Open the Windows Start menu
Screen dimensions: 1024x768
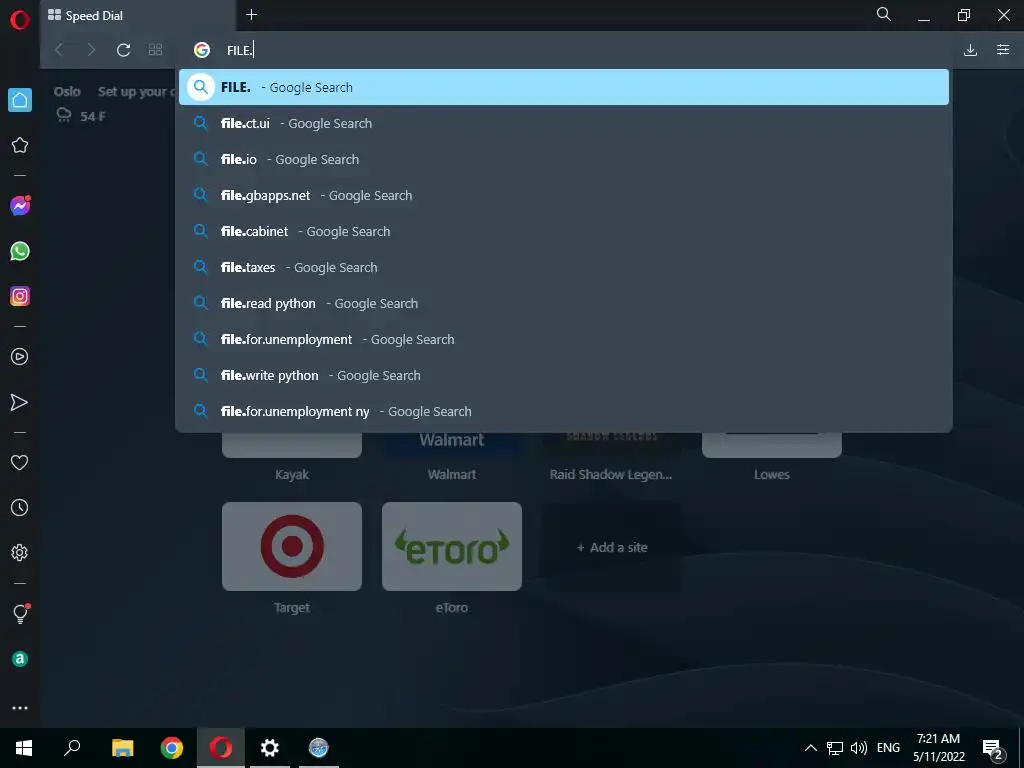pos(24,748)
